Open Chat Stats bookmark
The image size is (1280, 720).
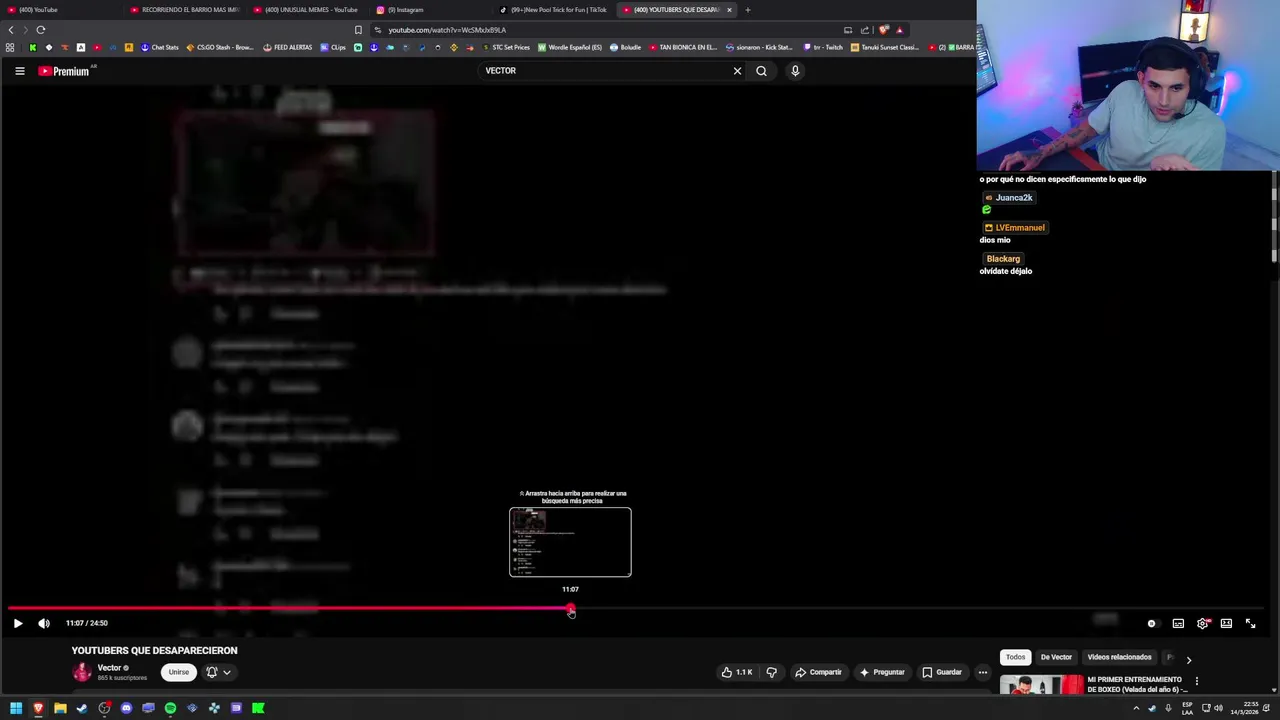(x=160, y=47)
